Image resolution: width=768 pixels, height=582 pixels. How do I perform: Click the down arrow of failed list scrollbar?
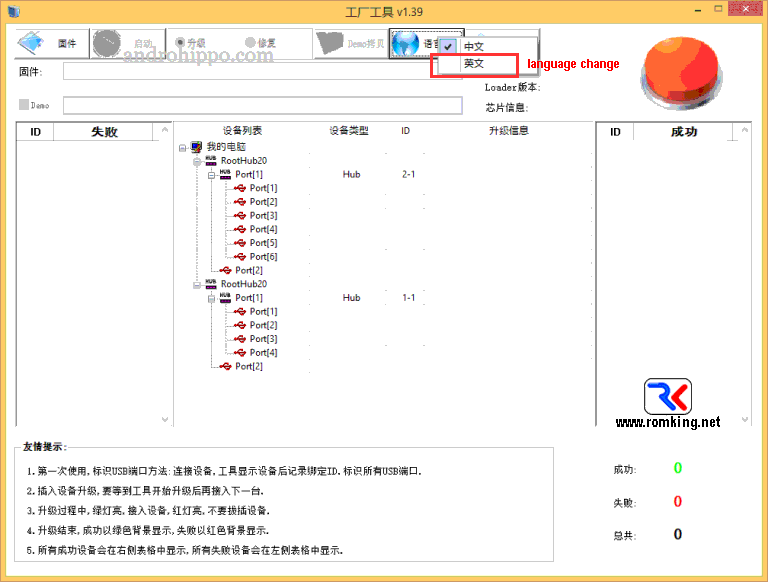tap(165, 419)
